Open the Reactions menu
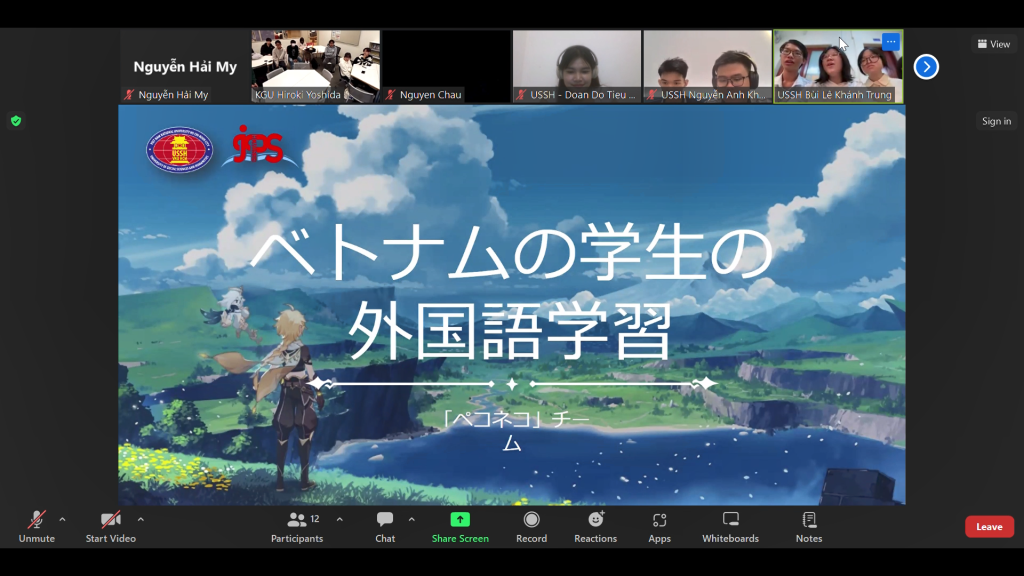The width and height of the screenshot is (1024, 576). point(595,526)
